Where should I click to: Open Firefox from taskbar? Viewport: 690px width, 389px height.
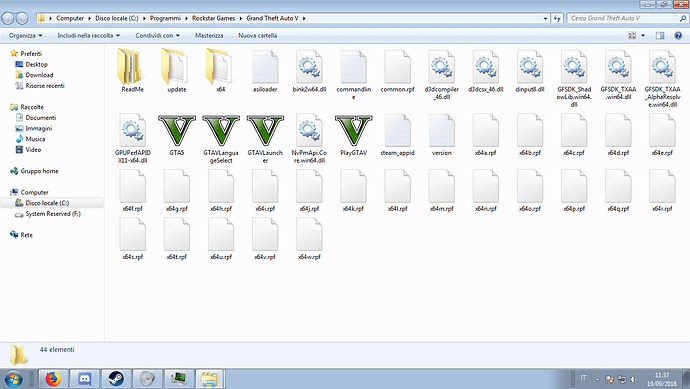tap(53, 378)
